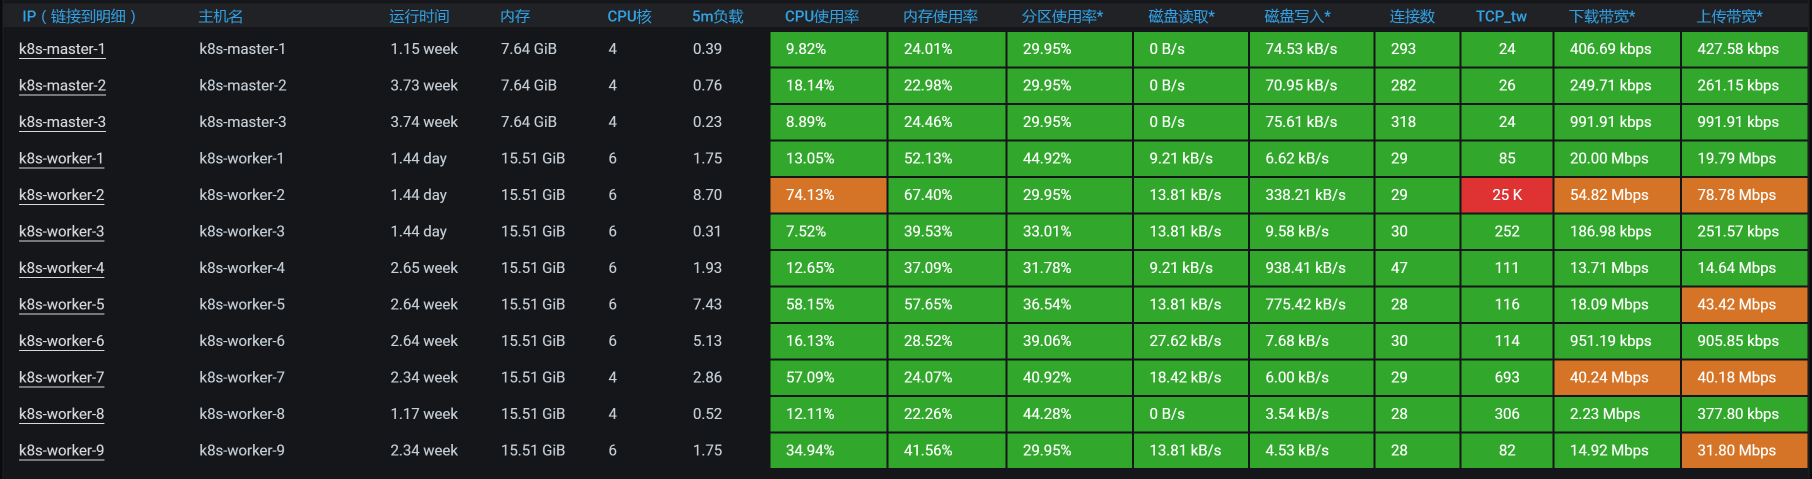
Task: Click the orange 74.13% CPU usage cell
Action: click(828, 195)
